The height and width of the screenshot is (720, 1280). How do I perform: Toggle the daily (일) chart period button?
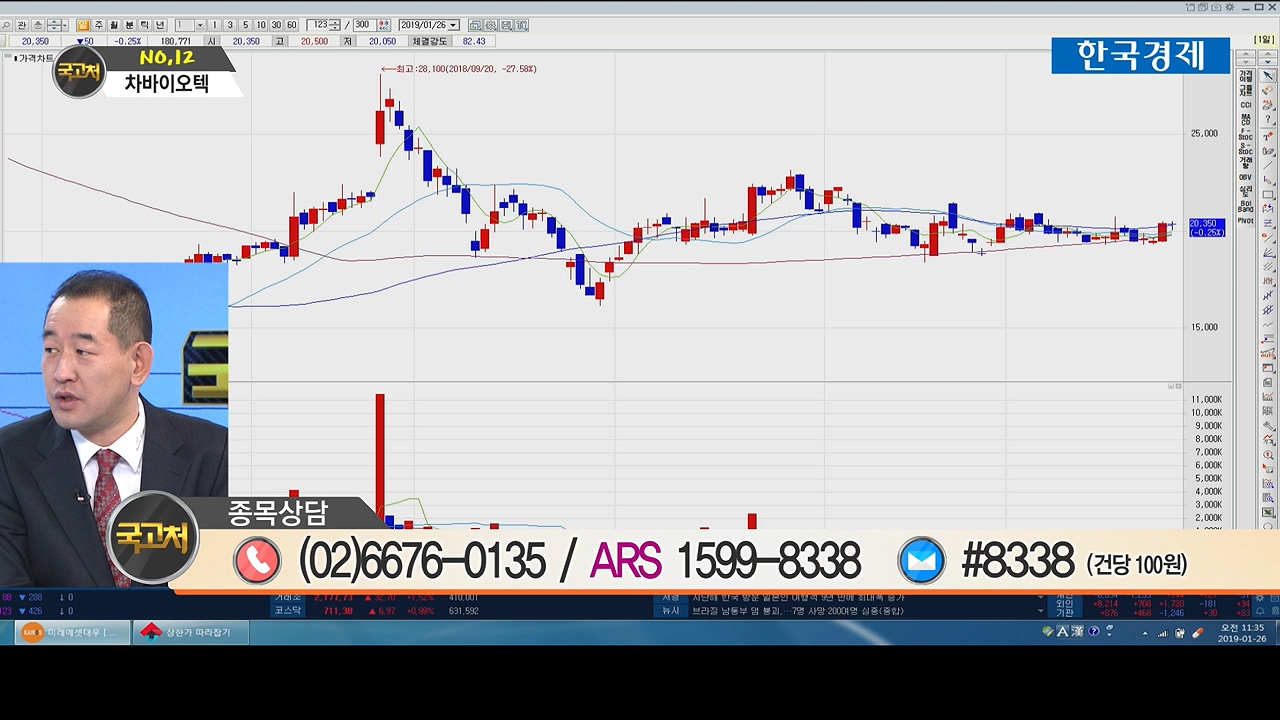83,25
